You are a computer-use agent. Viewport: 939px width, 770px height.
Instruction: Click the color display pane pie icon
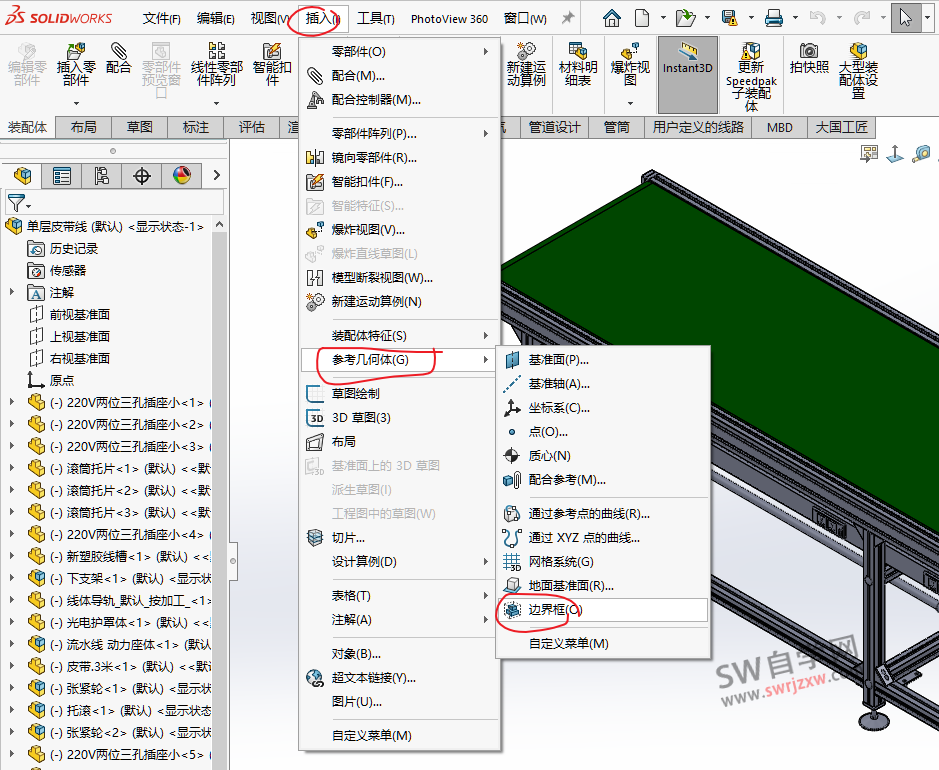[x=180, y=175]
